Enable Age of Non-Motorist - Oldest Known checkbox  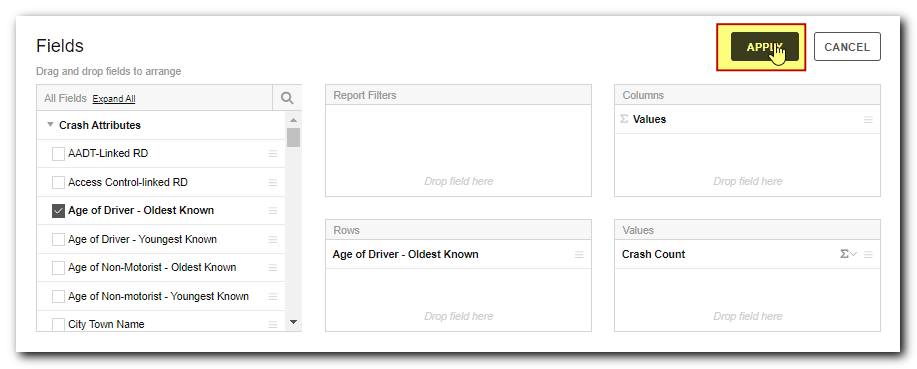(x=58, y=268)
